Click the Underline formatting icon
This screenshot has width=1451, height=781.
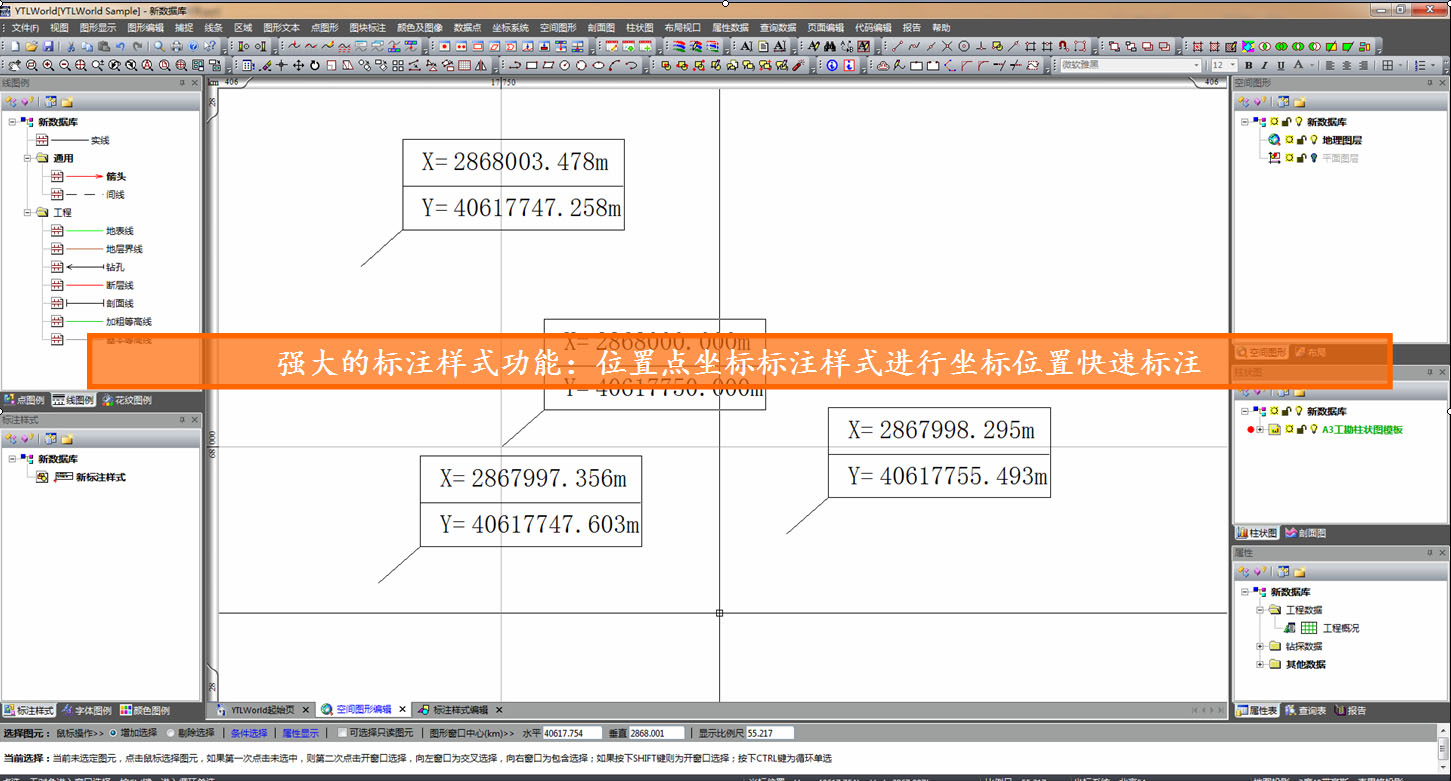click(x=1281, y=65)
